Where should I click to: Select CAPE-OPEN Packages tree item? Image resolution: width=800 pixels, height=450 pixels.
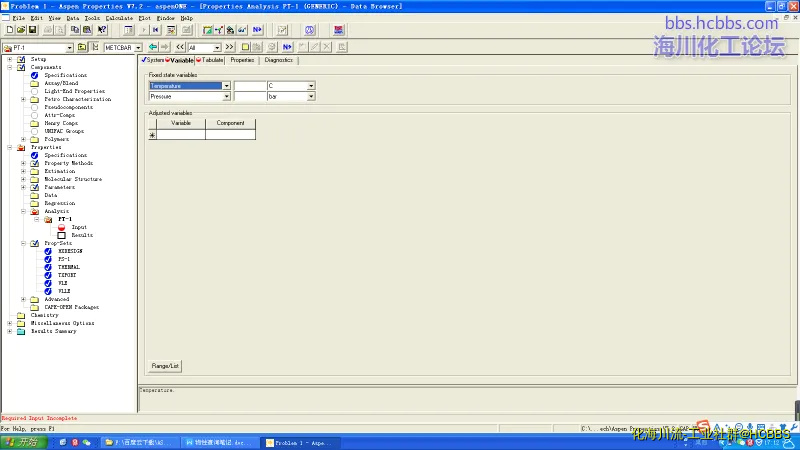click(x=71, y=307)
